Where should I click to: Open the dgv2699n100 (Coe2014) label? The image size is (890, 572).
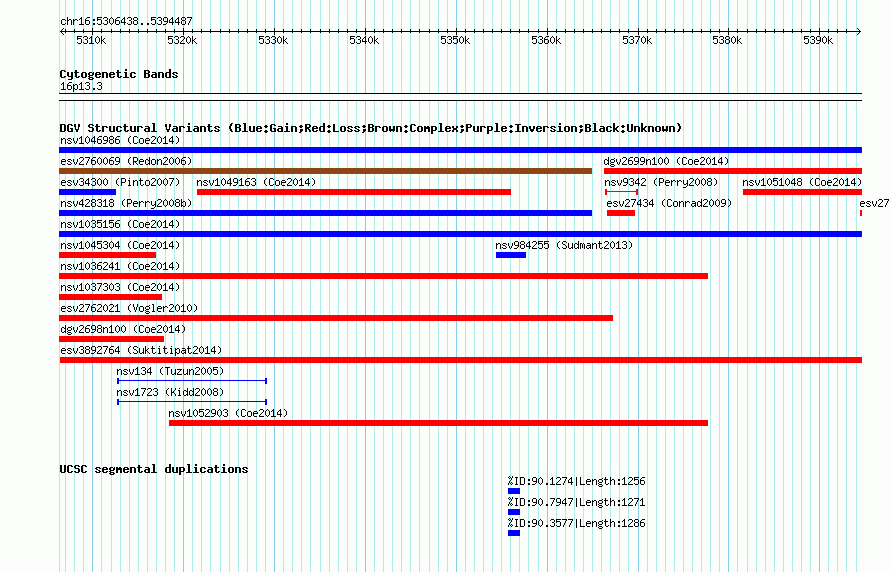(666, 161)
